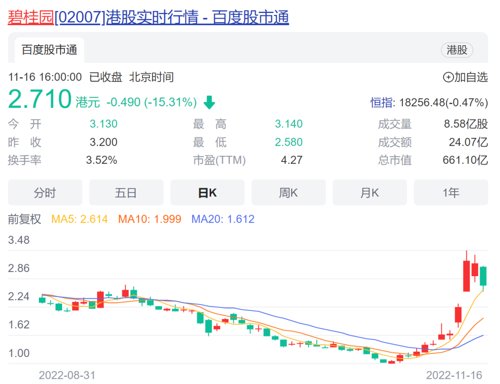Image resolution: width=500 pixels, height=384 pixels.
Task: Select the 日K chart tab
Action: 207,193
